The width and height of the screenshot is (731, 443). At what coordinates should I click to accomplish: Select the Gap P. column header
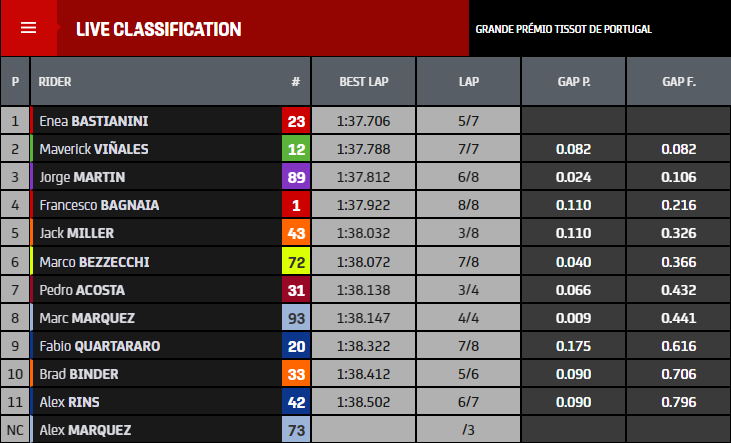pyautogui.click(x=573, y=81)
